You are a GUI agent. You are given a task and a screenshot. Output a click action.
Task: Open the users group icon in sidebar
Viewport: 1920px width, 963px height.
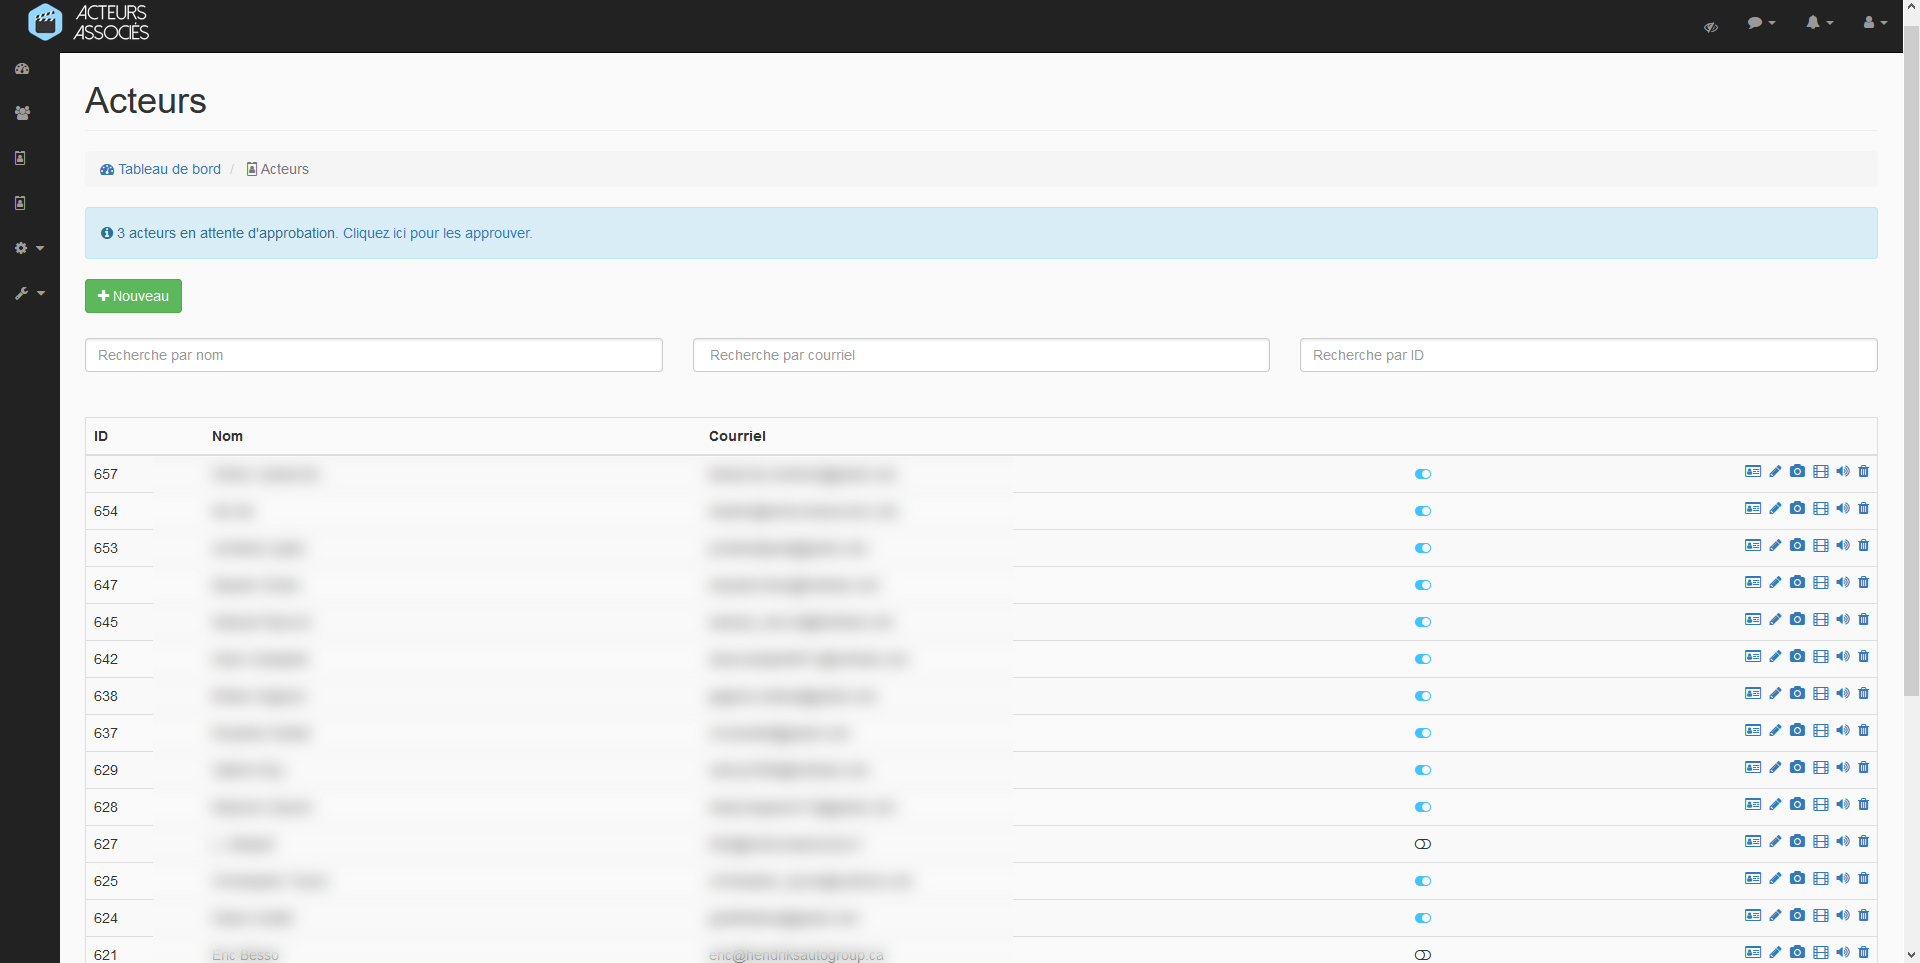22,113
